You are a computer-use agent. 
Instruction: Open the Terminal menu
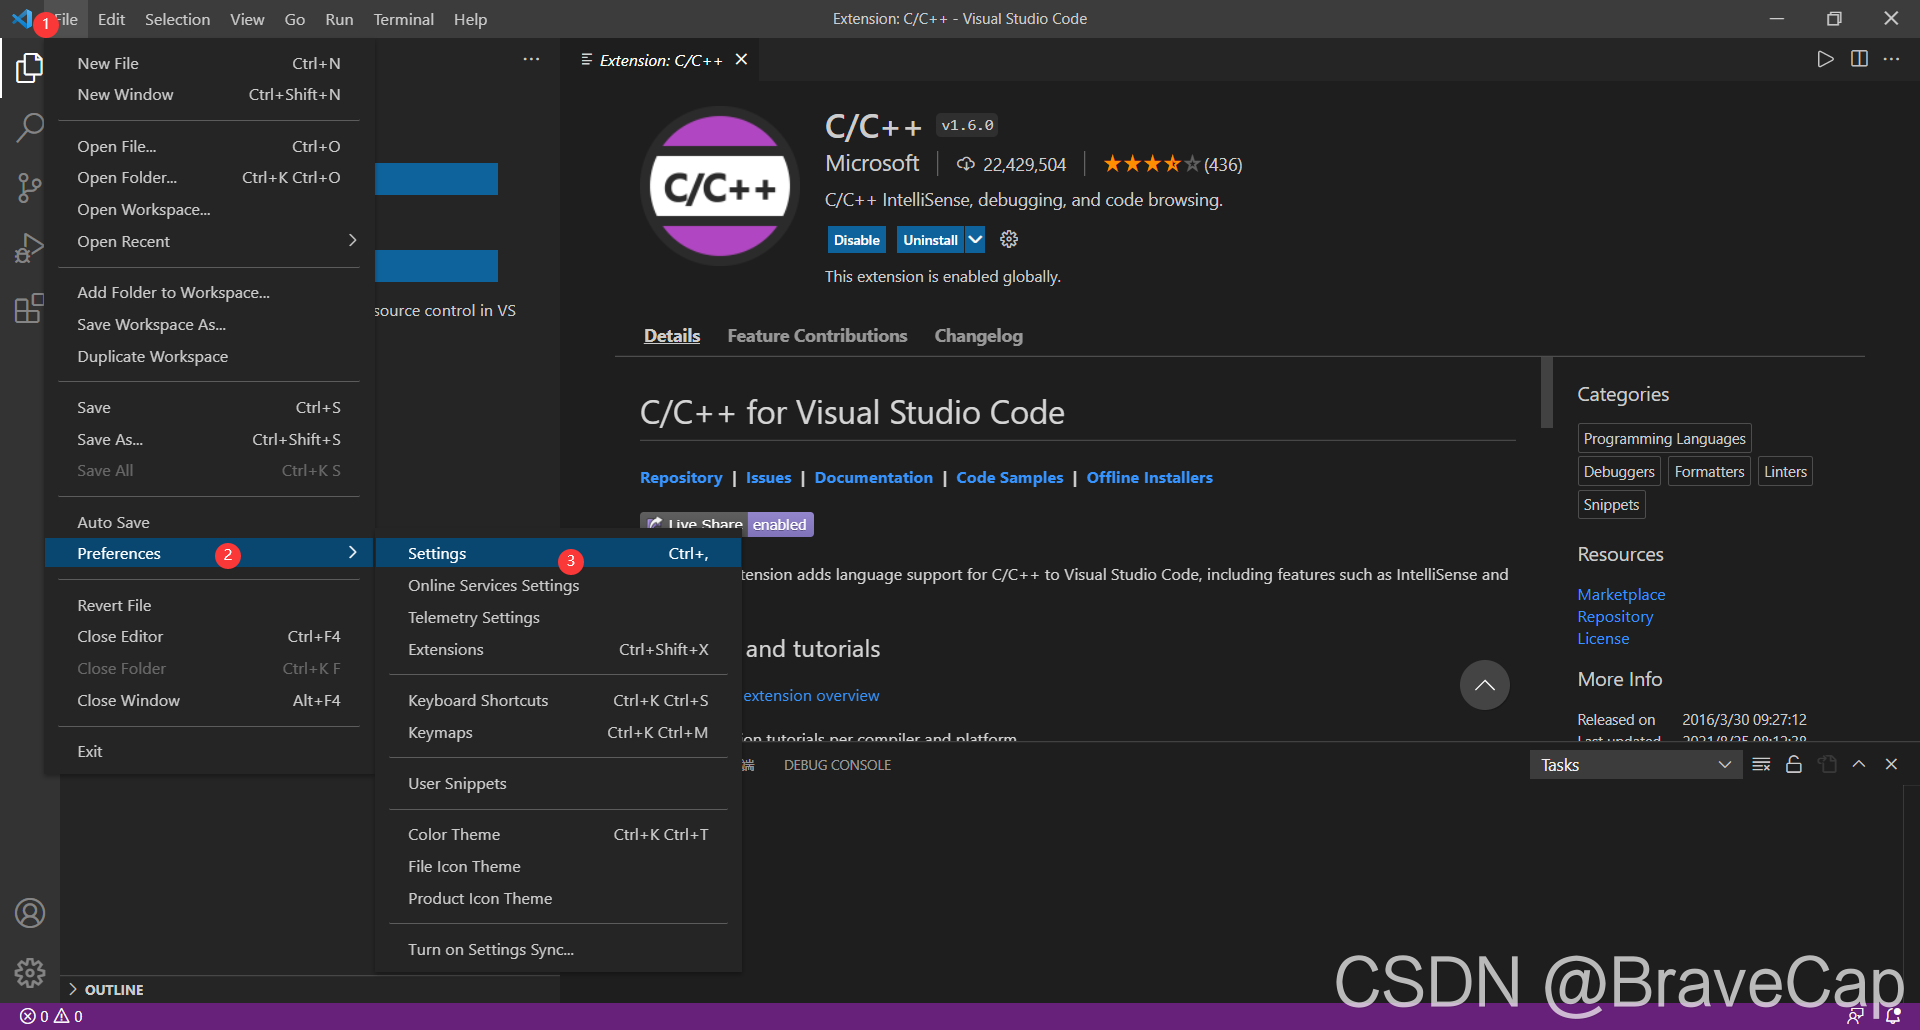click(x=403, y=19)
